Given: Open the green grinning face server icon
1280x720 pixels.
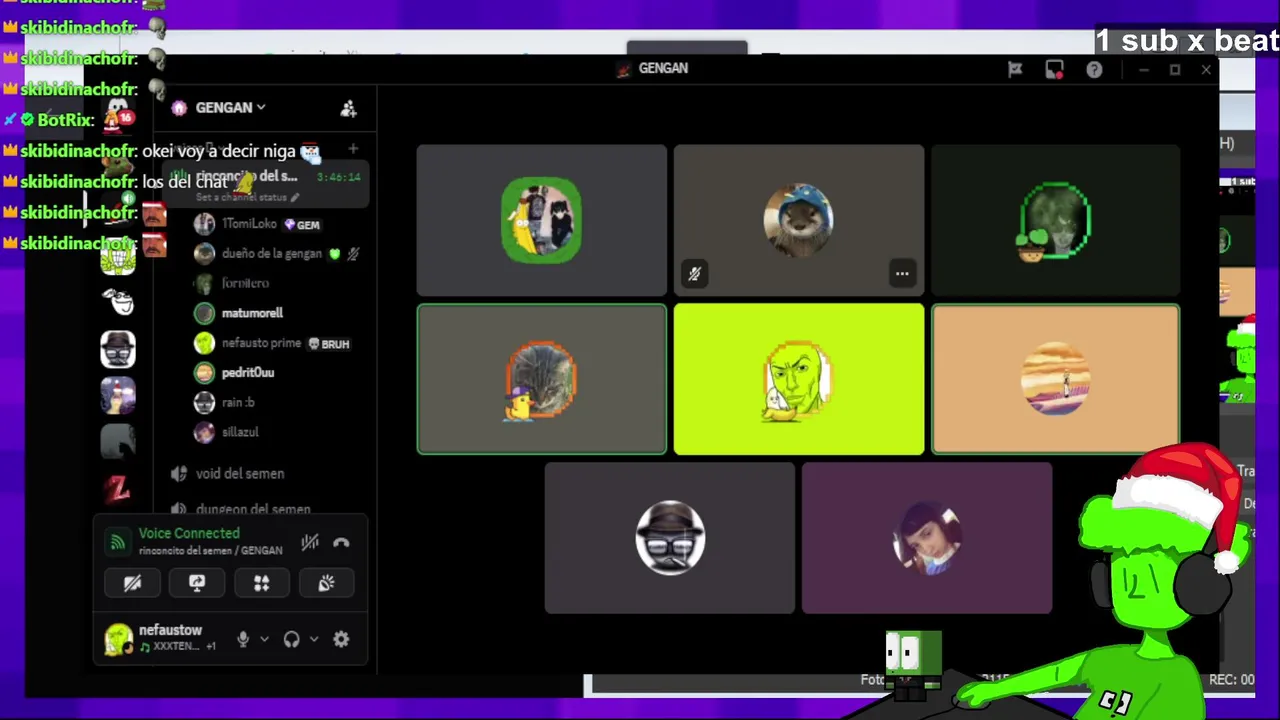Looking at the screenshot, I should pyautogui.click(x=118, y=257).
